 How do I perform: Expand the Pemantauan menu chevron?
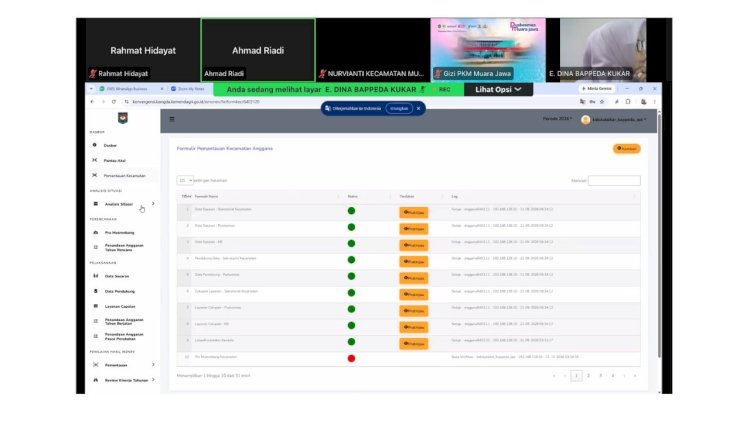pos(153,365)
